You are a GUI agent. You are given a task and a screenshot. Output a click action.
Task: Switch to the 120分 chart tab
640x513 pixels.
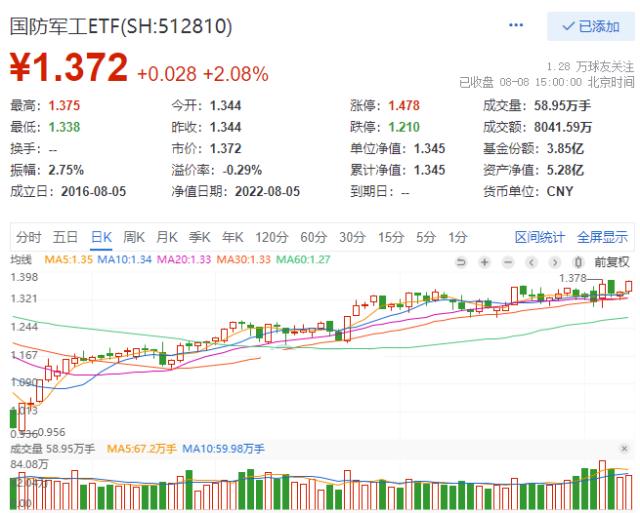tap(272, 237)
